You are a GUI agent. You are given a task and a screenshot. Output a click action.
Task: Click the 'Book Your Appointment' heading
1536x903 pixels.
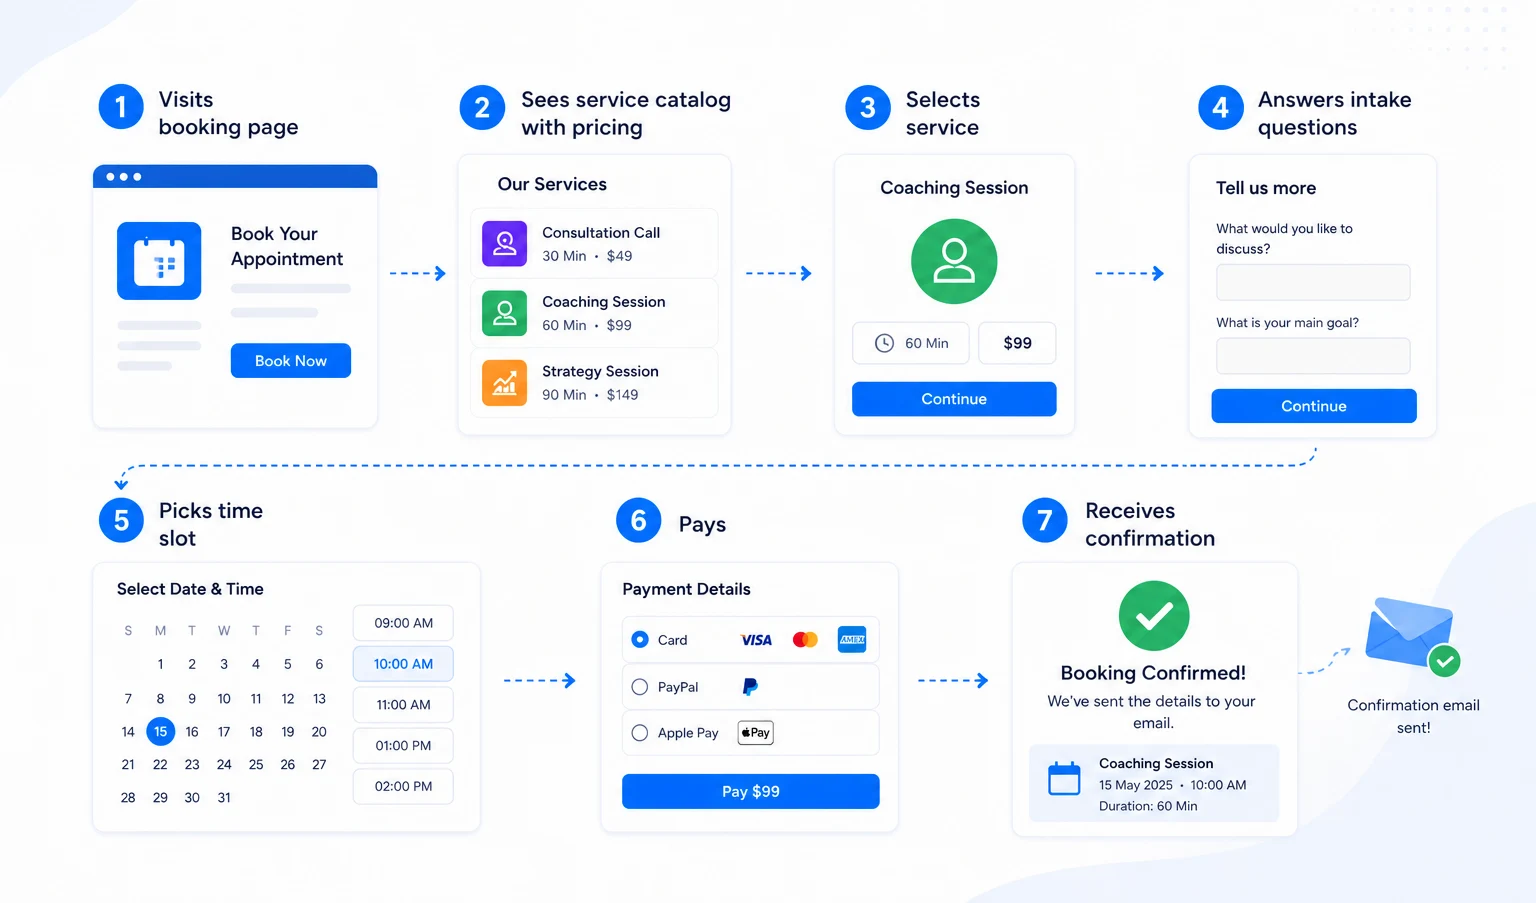pyautogui.click(x=287, y=246)
